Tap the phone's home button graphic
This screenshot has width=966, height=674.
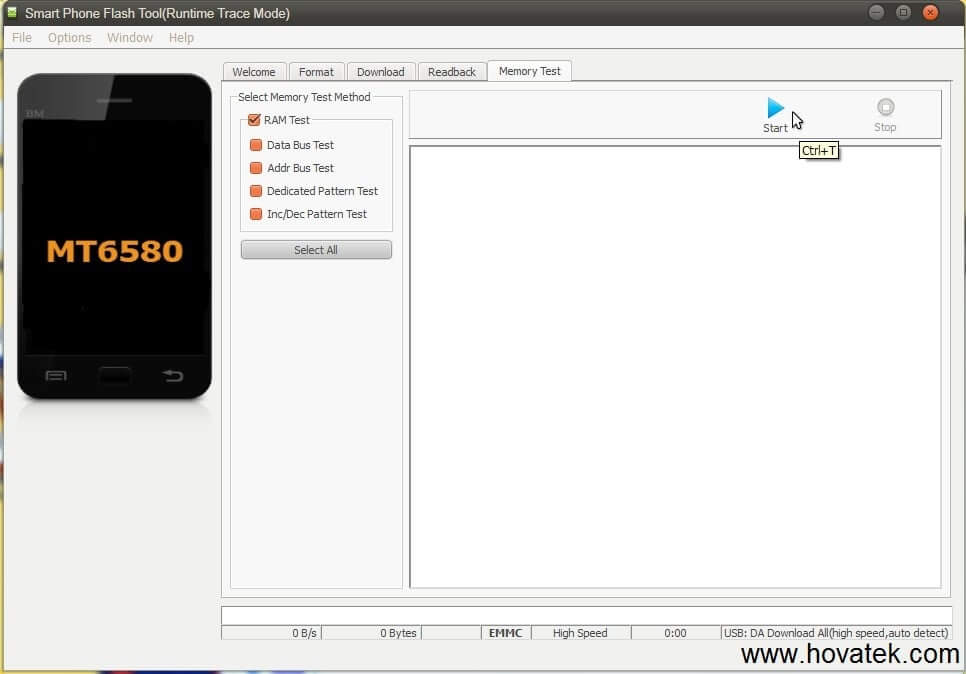coord(115,376)
